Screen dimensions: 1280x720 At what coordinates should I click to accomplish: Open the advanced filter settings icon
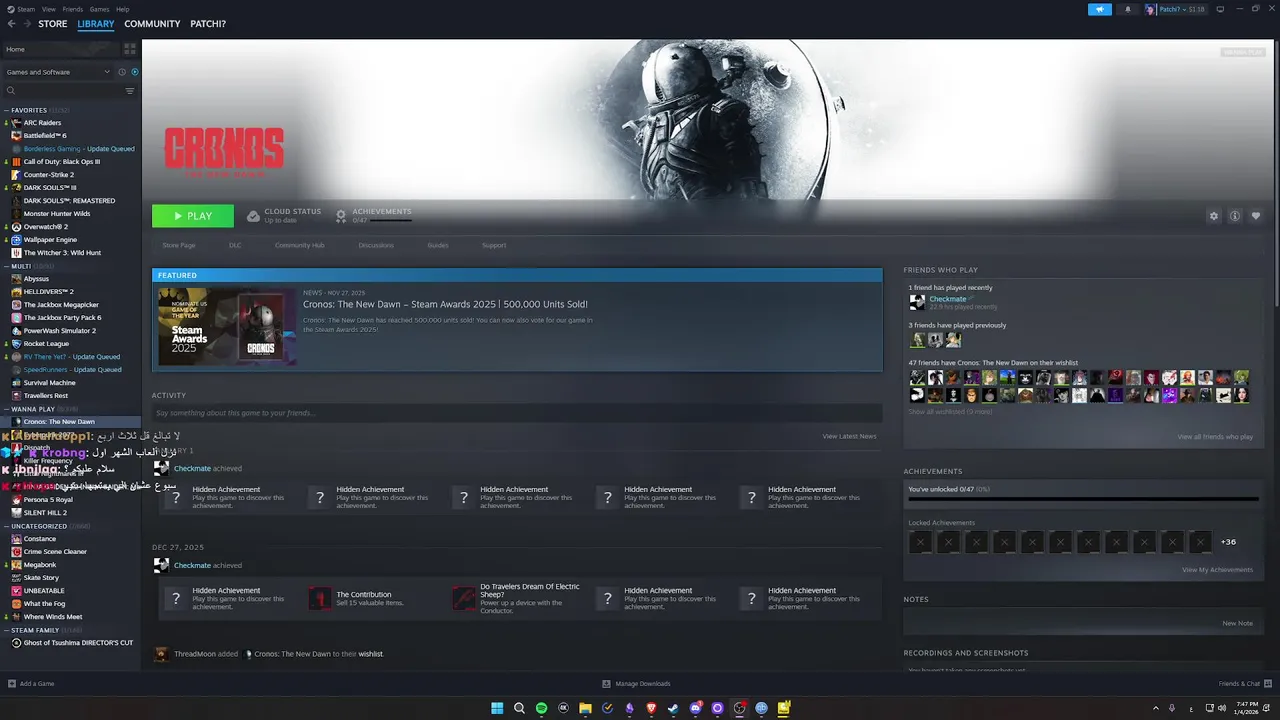pos(130,91)
